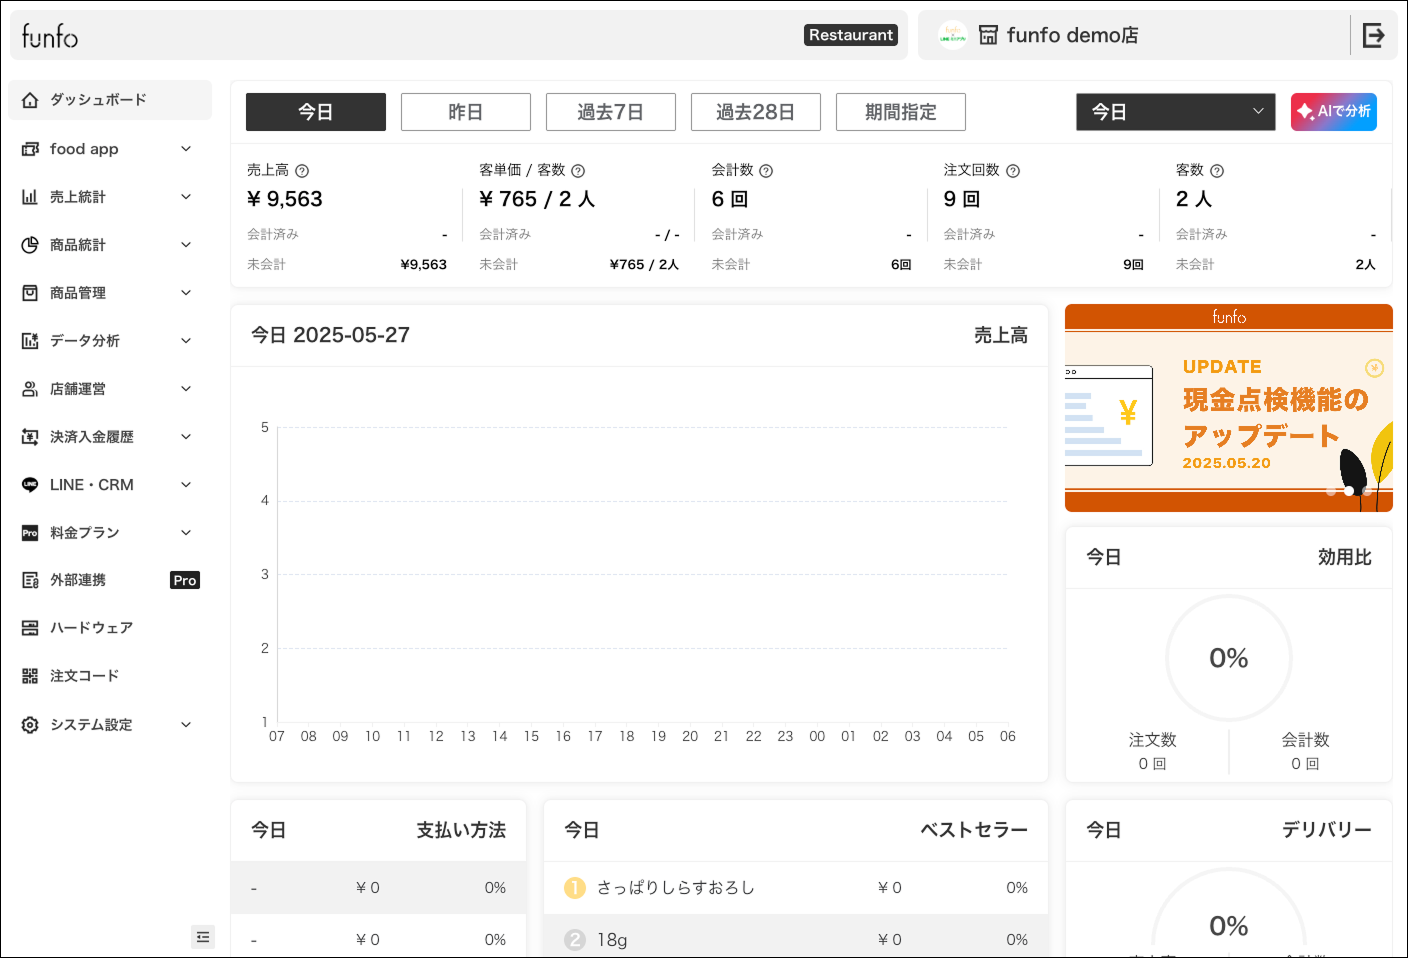Screen dimensions: 1408x958
Task: Click the 商品統計 pie chart icon
Action: click(x=30, y=245)
